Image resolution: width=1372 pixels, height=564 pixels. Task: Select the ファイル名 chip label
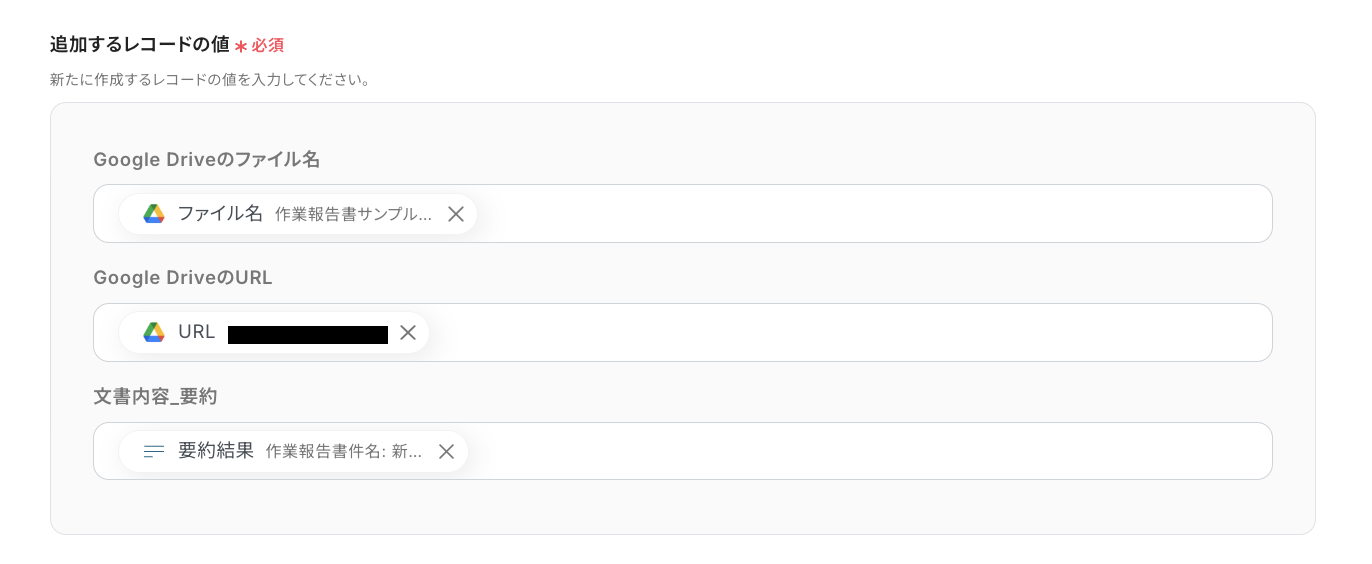click(x=220, y=213)
